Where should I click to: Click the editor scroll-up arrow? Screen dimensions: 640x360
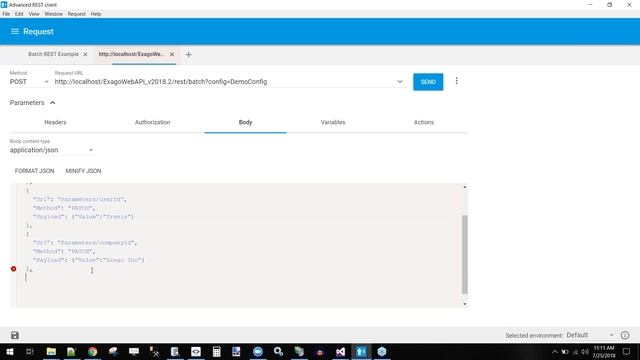click(x=464, y=187)
